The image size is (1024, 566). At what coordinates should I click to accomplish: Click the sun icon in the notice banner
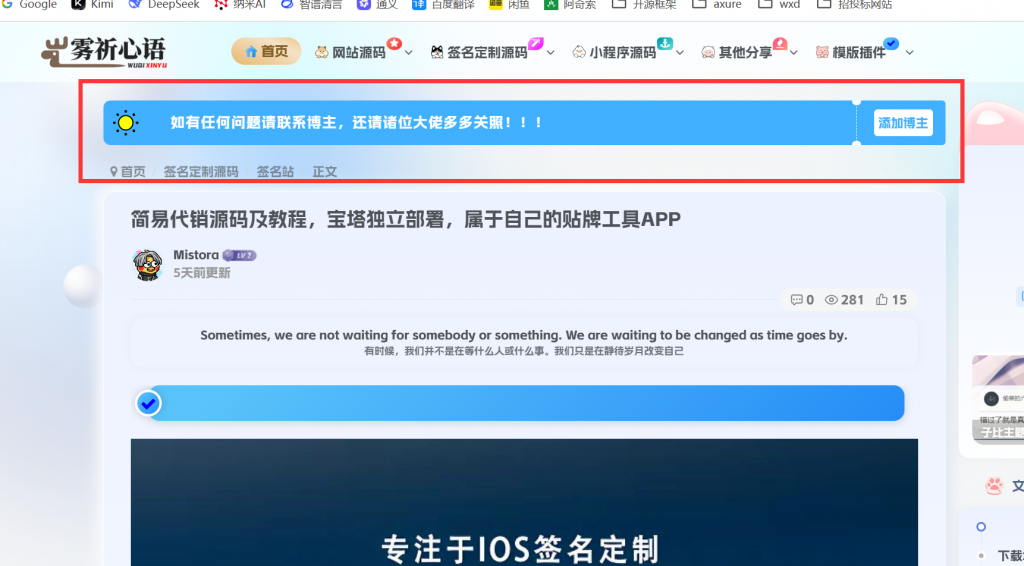[125, 123]
